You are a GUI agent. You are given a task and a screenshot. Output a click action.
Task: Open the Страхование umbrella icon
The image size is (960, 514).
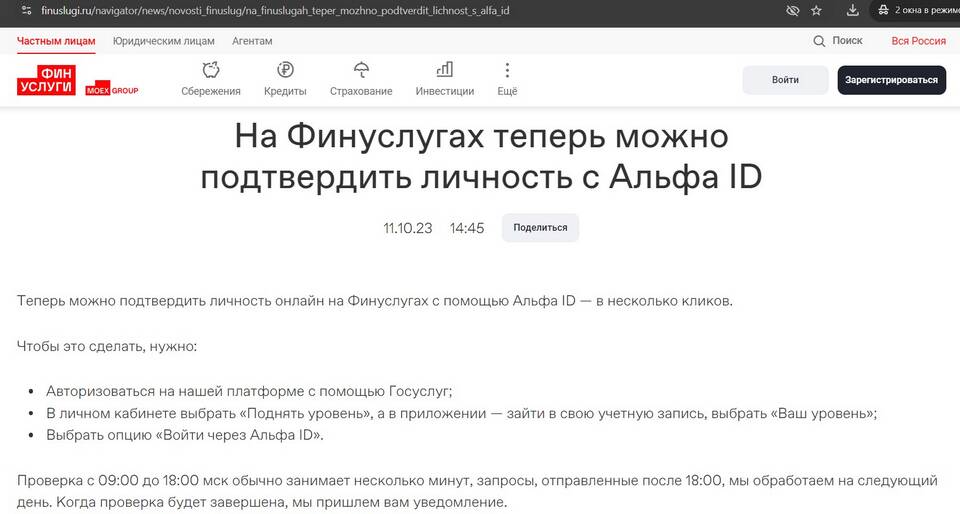361,70
